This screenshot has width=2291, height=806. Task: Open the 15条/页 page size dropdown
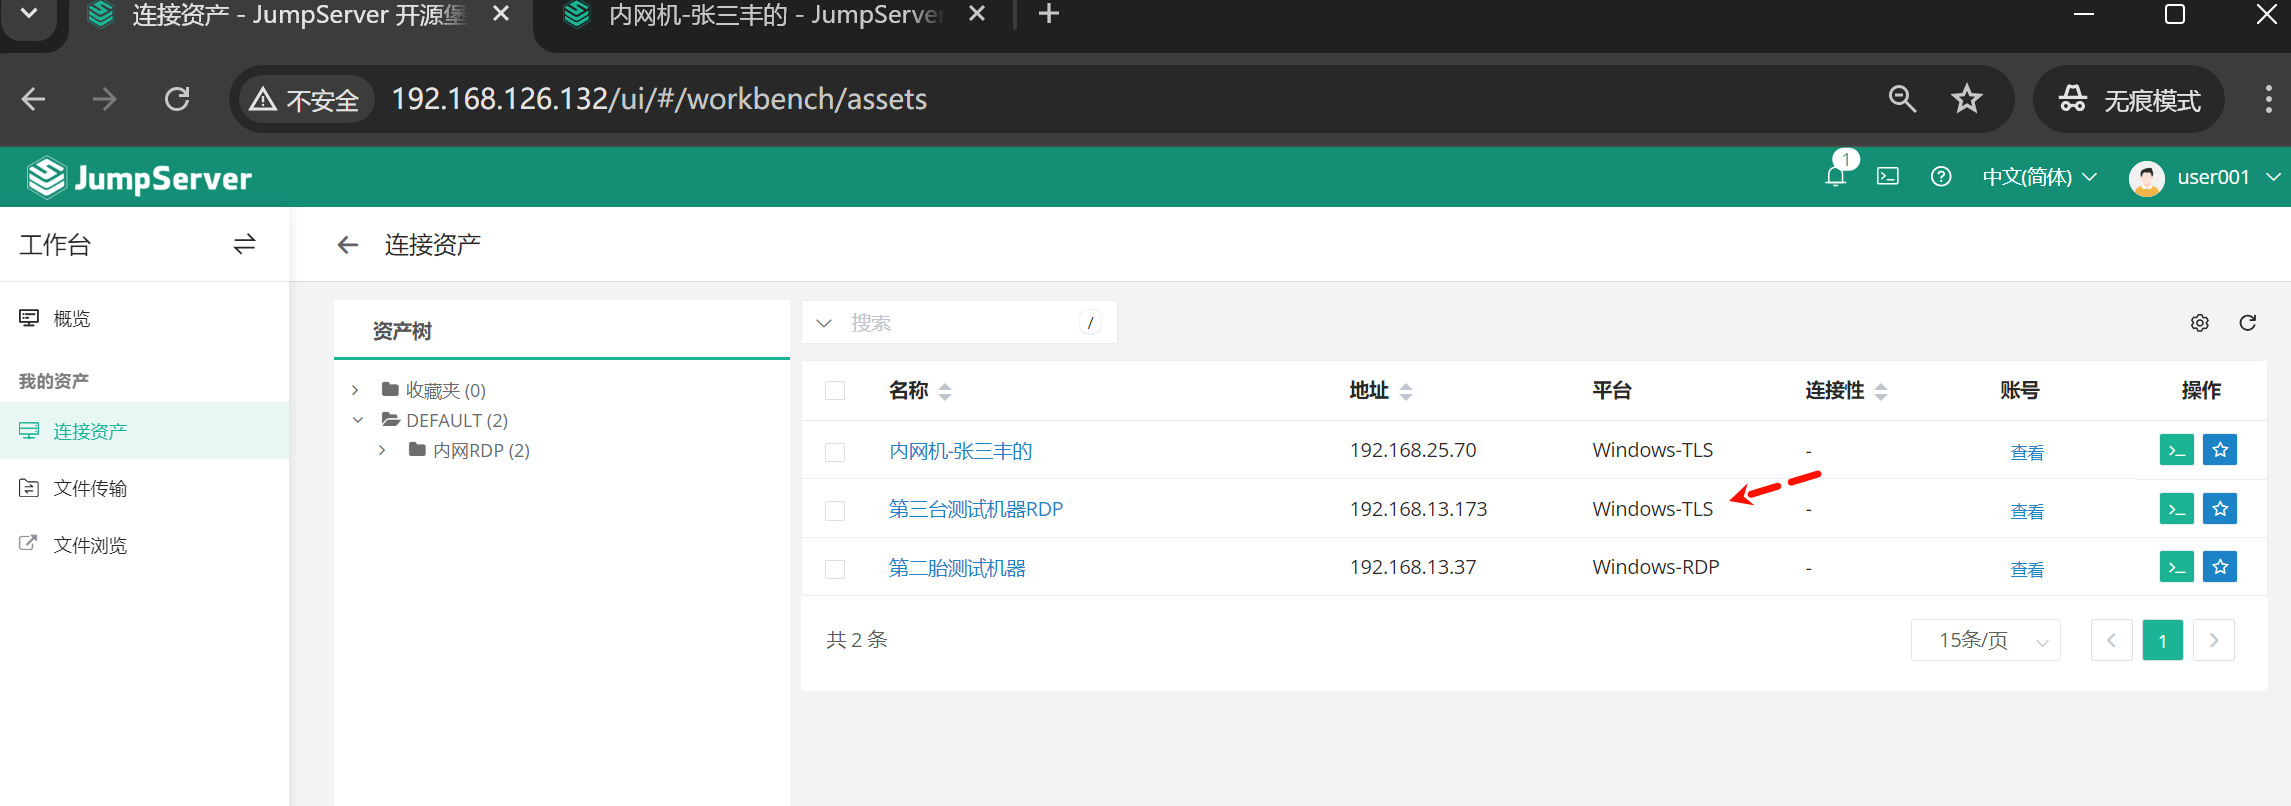tap(1985, 640)
